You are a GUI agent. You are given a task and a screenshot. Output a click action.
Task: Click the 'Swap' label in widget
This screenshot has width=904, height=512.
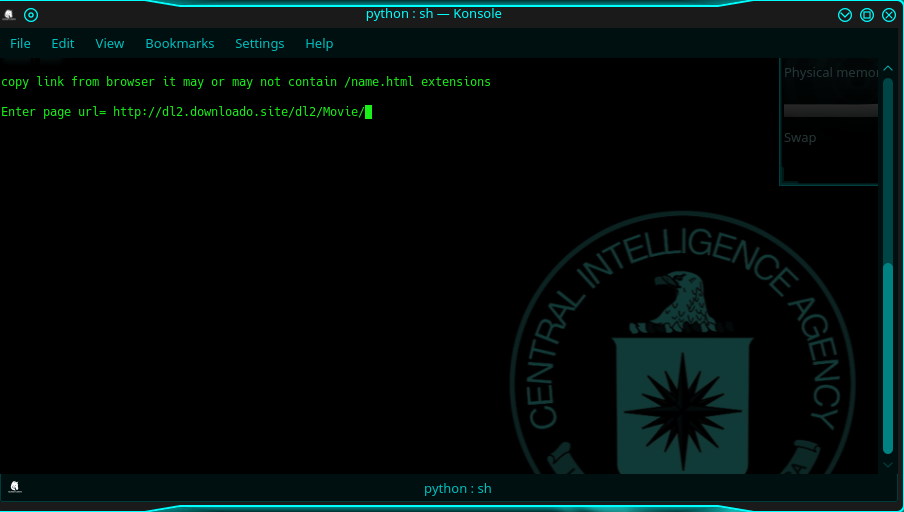pos(800,138)
